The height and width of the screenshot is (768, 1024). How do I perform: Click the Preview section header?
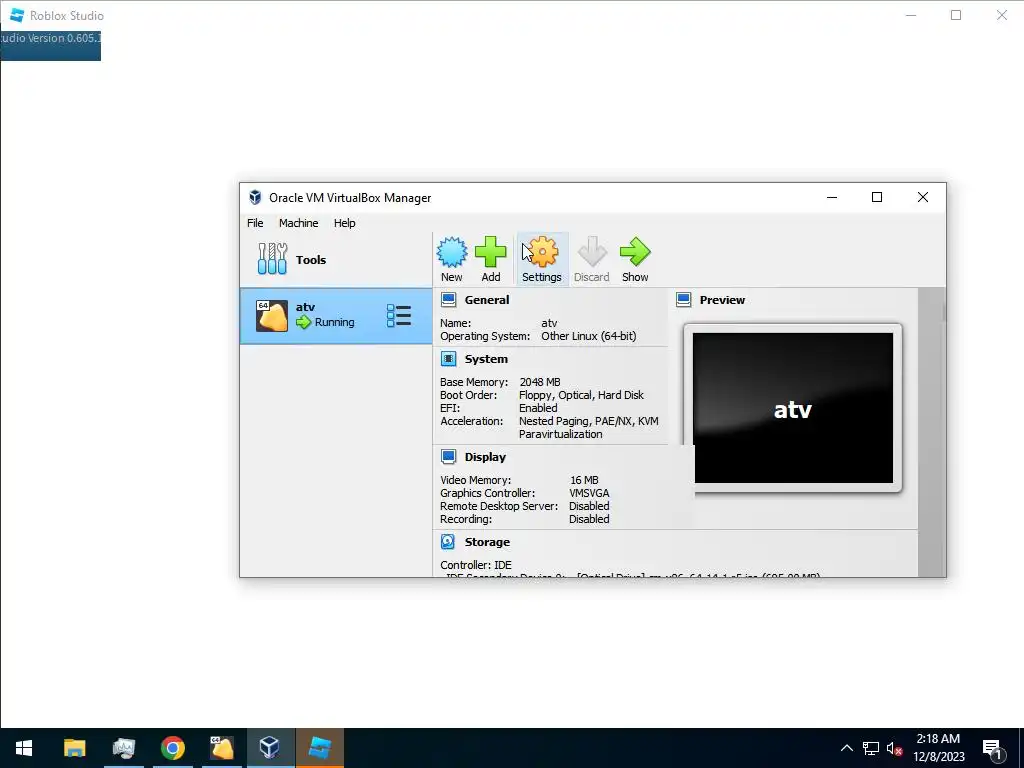point(722,300)
